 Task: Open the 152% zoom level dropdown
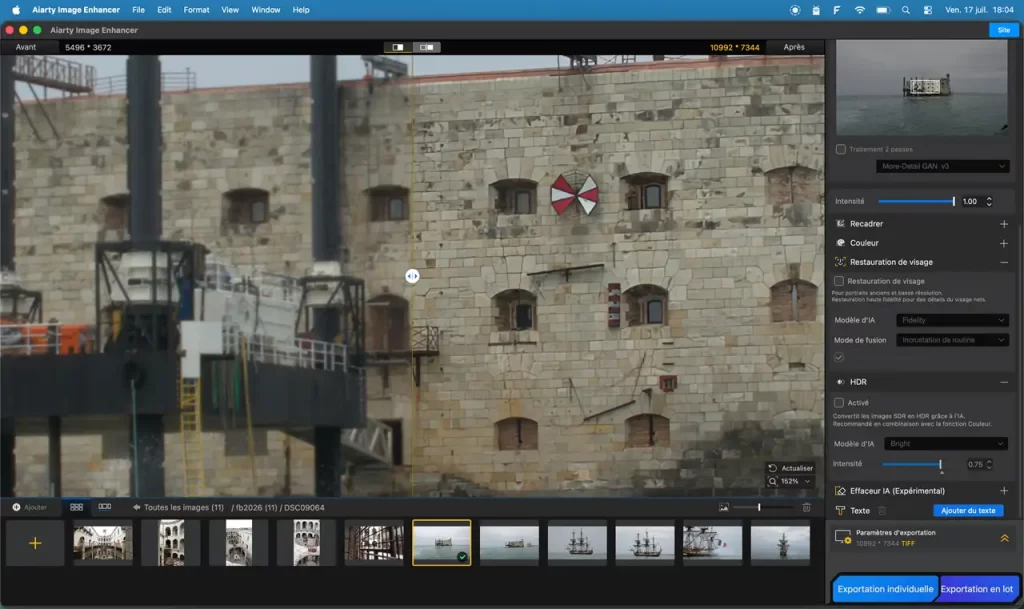click(790, 481)
